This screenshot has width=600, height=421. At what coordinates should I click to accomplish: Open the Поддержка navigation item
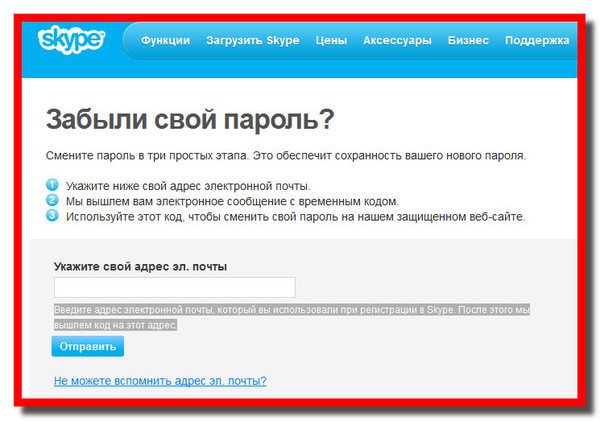(x=537, y=41)
